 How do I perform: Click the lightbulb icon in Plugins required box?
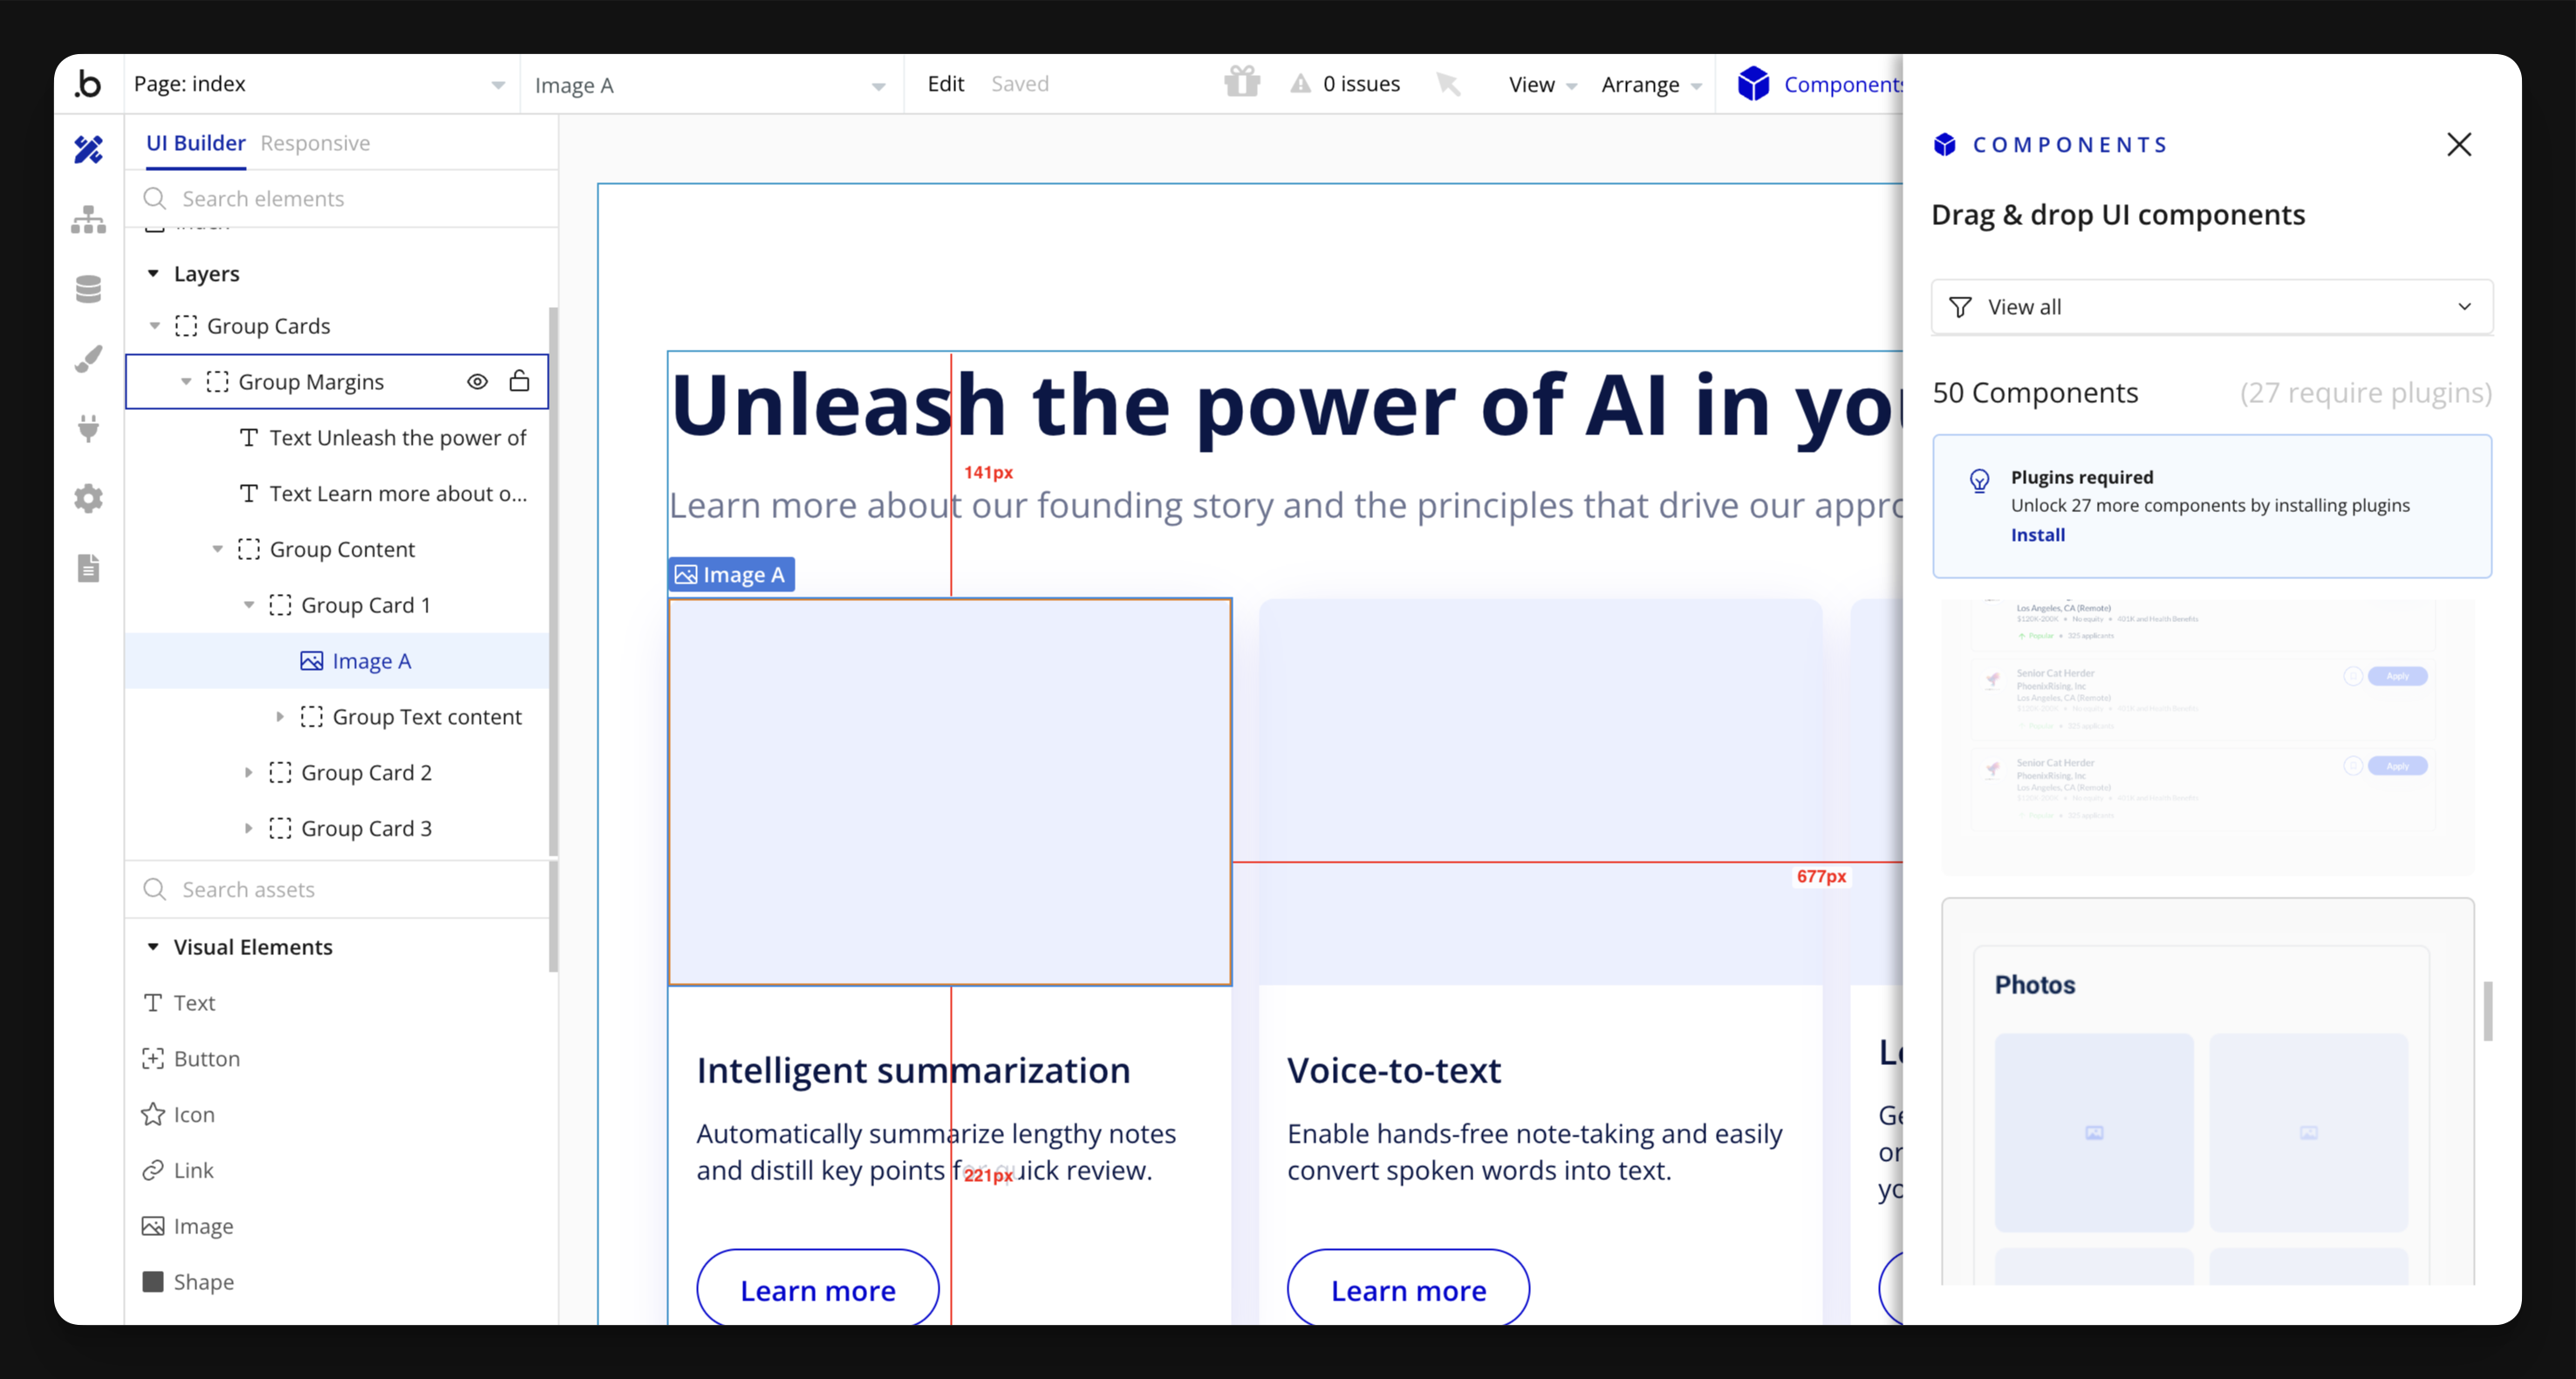click(x=1979, y=481)
